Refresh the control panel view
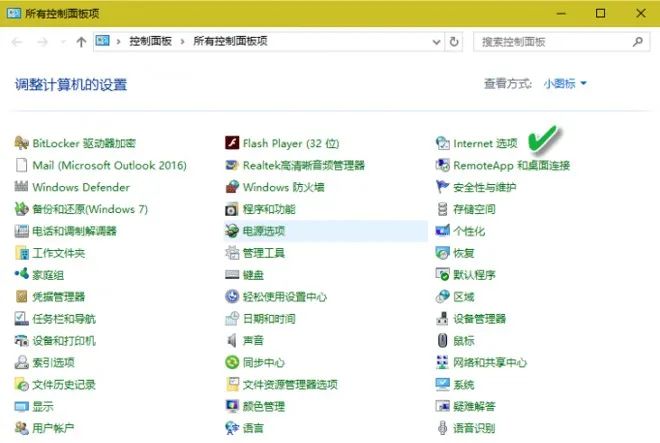 tap(454, 42)
